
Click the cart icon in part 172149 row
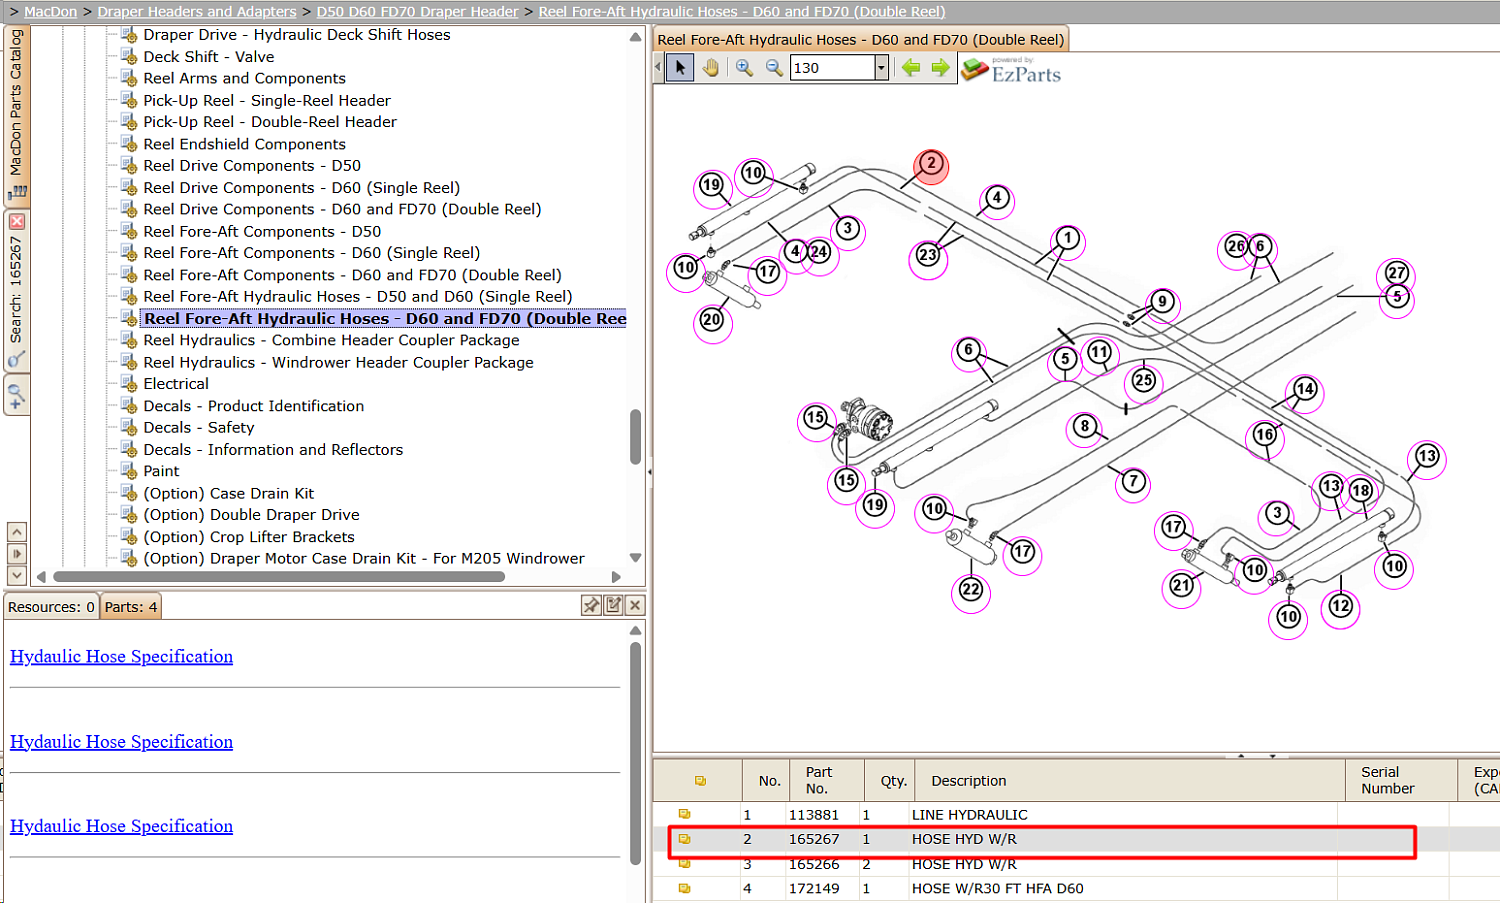click(684, 888)
